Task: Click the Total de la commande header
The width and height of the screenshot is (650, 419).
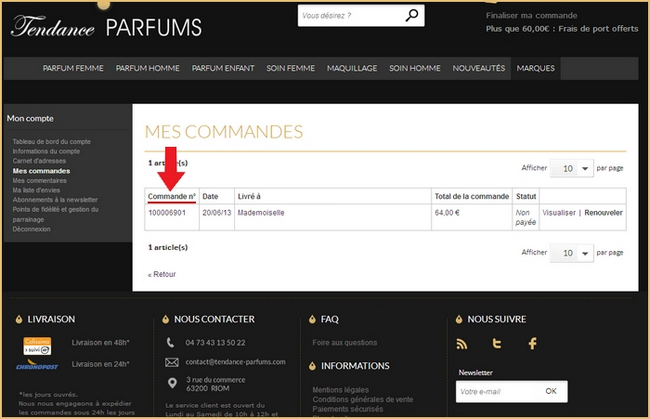Action: coord(472,196)
